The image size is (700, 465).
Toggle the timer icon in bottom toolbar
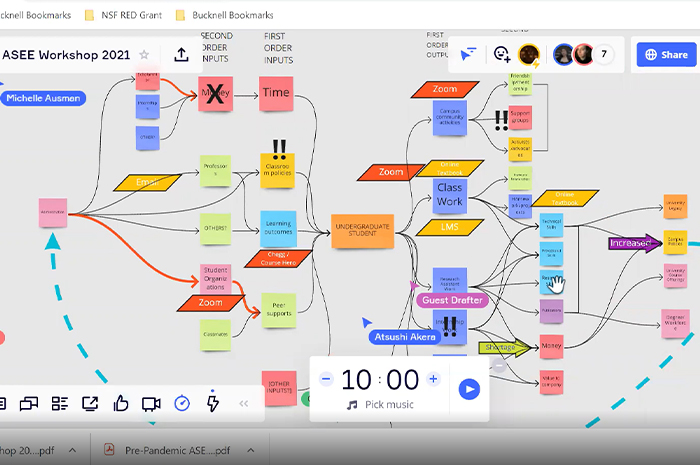click(x=182, y=403)
